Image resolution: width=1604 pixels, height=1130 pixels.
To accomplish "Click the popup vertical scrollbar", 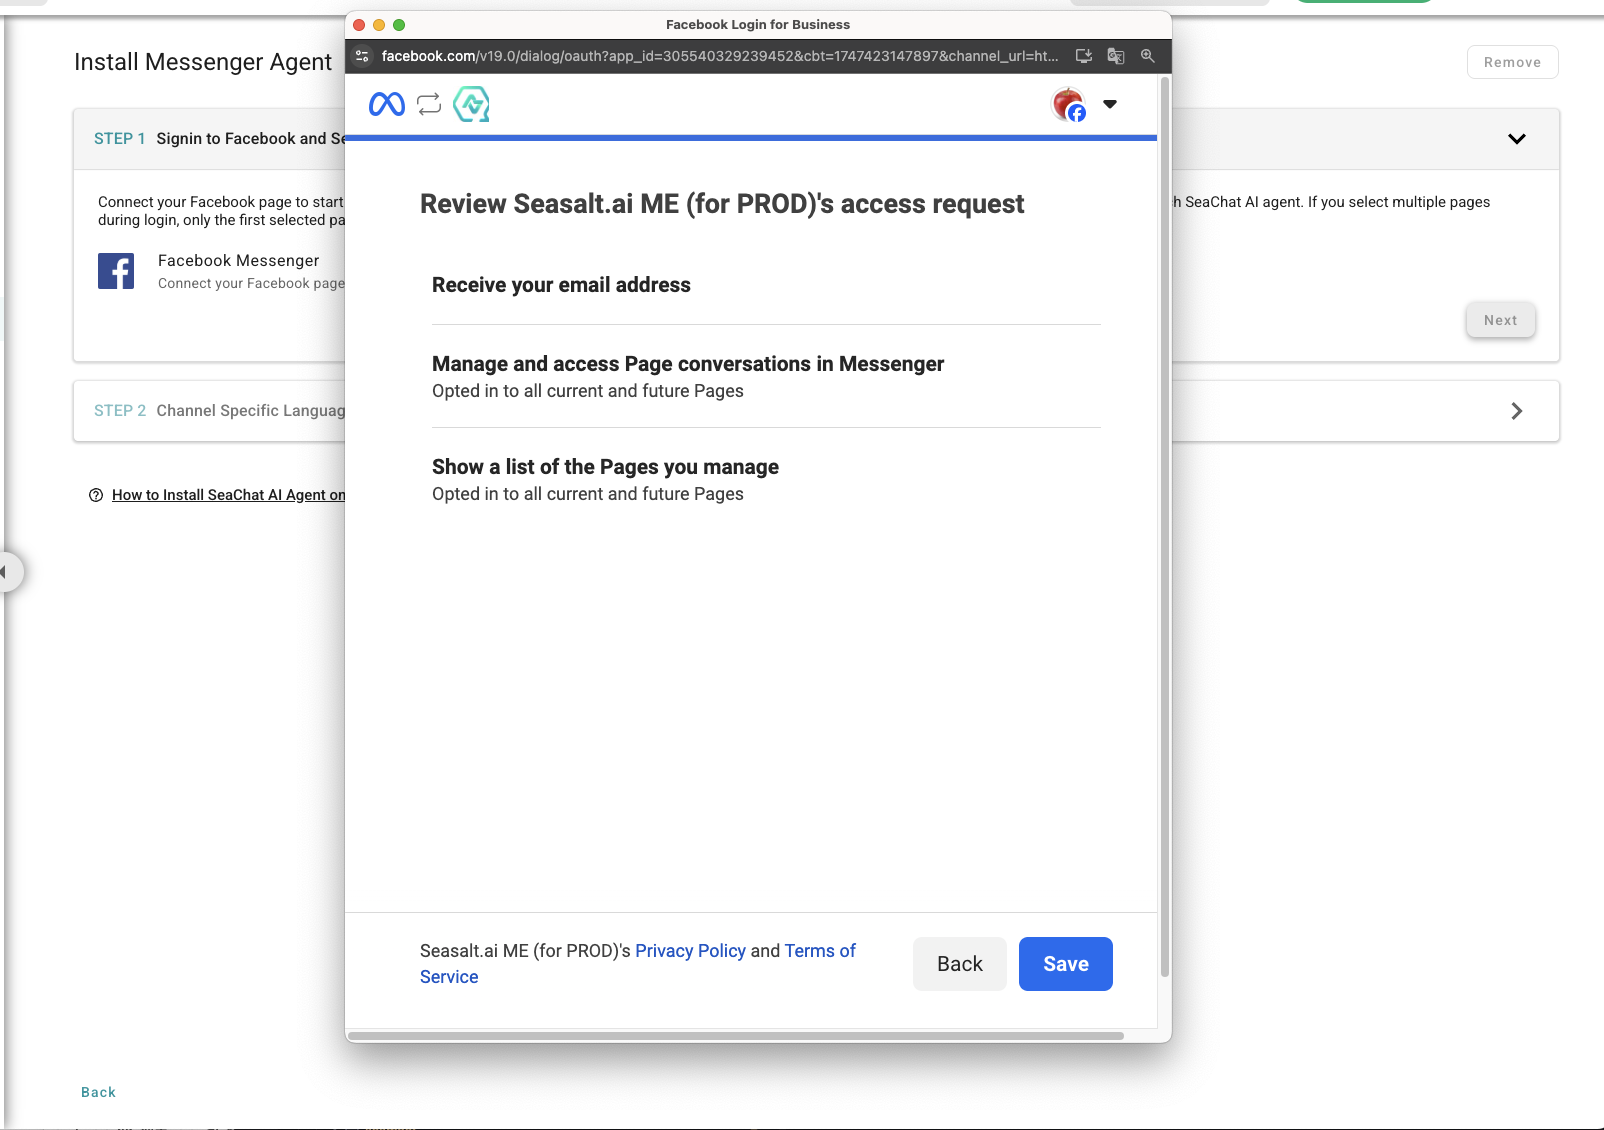I will click(1164, 527).
